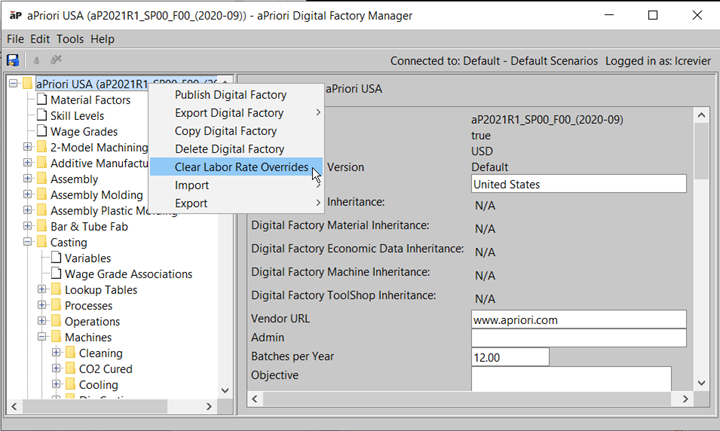The height and width of the screenshot is (431, 720).
Task: Click the aPriori USA root folder icon
Action: [x=28, y=84]
